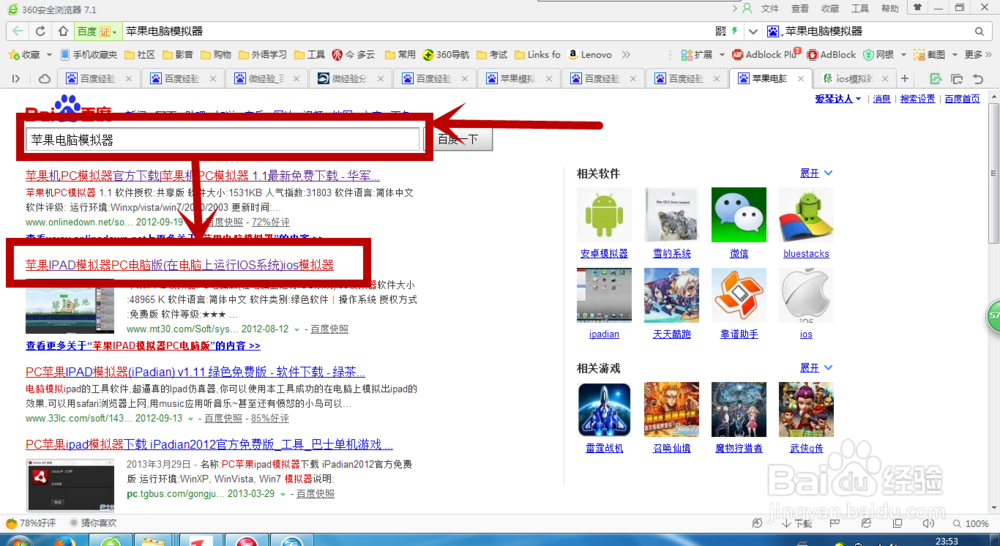Screen dimensions: 1000x546
Task: Open the 考试 bookmark folder
Action: [x=492, y=55]
